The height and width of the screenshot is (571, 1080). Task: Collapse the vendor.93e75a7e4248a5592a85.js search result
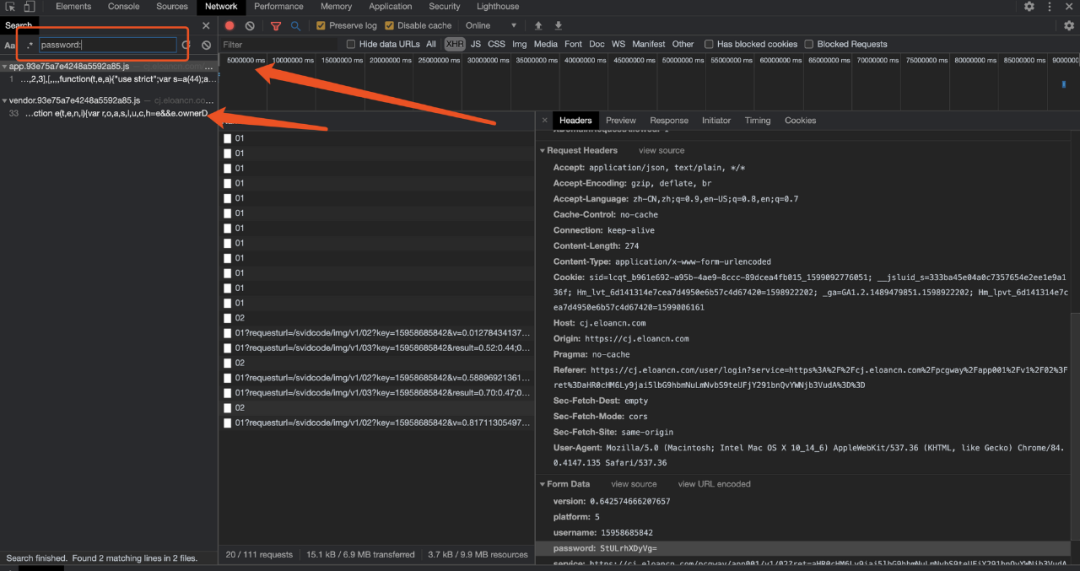pos(5,101)
